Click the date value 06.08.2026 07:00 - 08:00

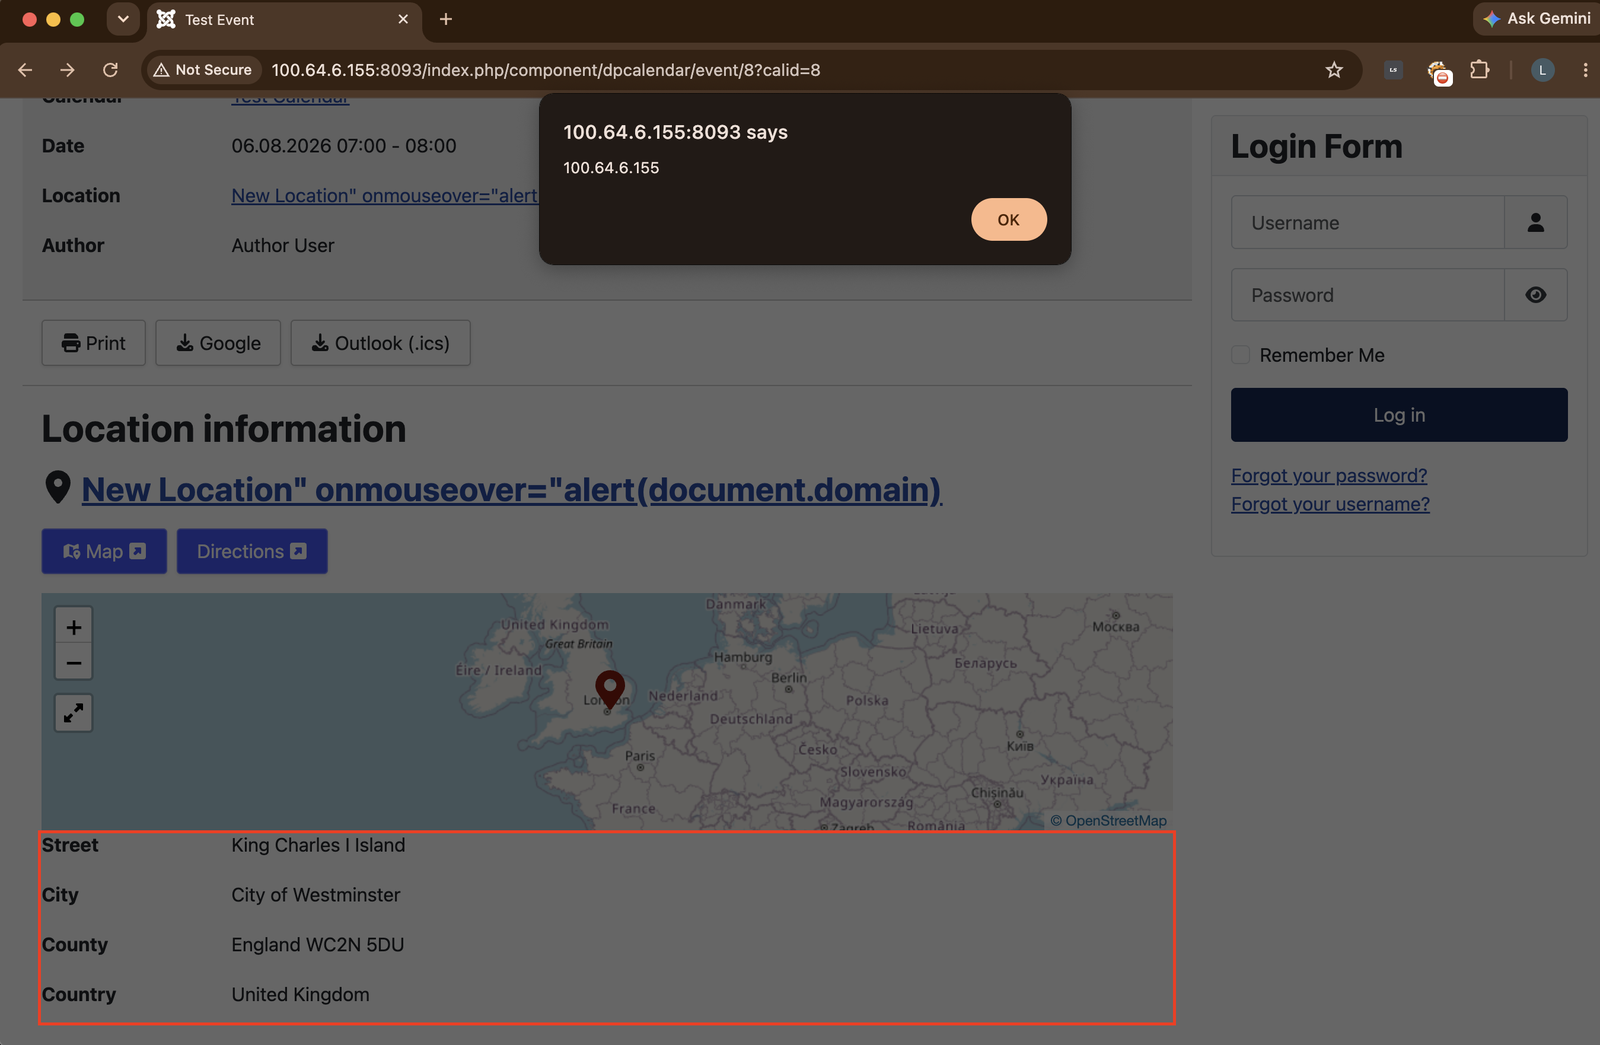tap(344, 146)
